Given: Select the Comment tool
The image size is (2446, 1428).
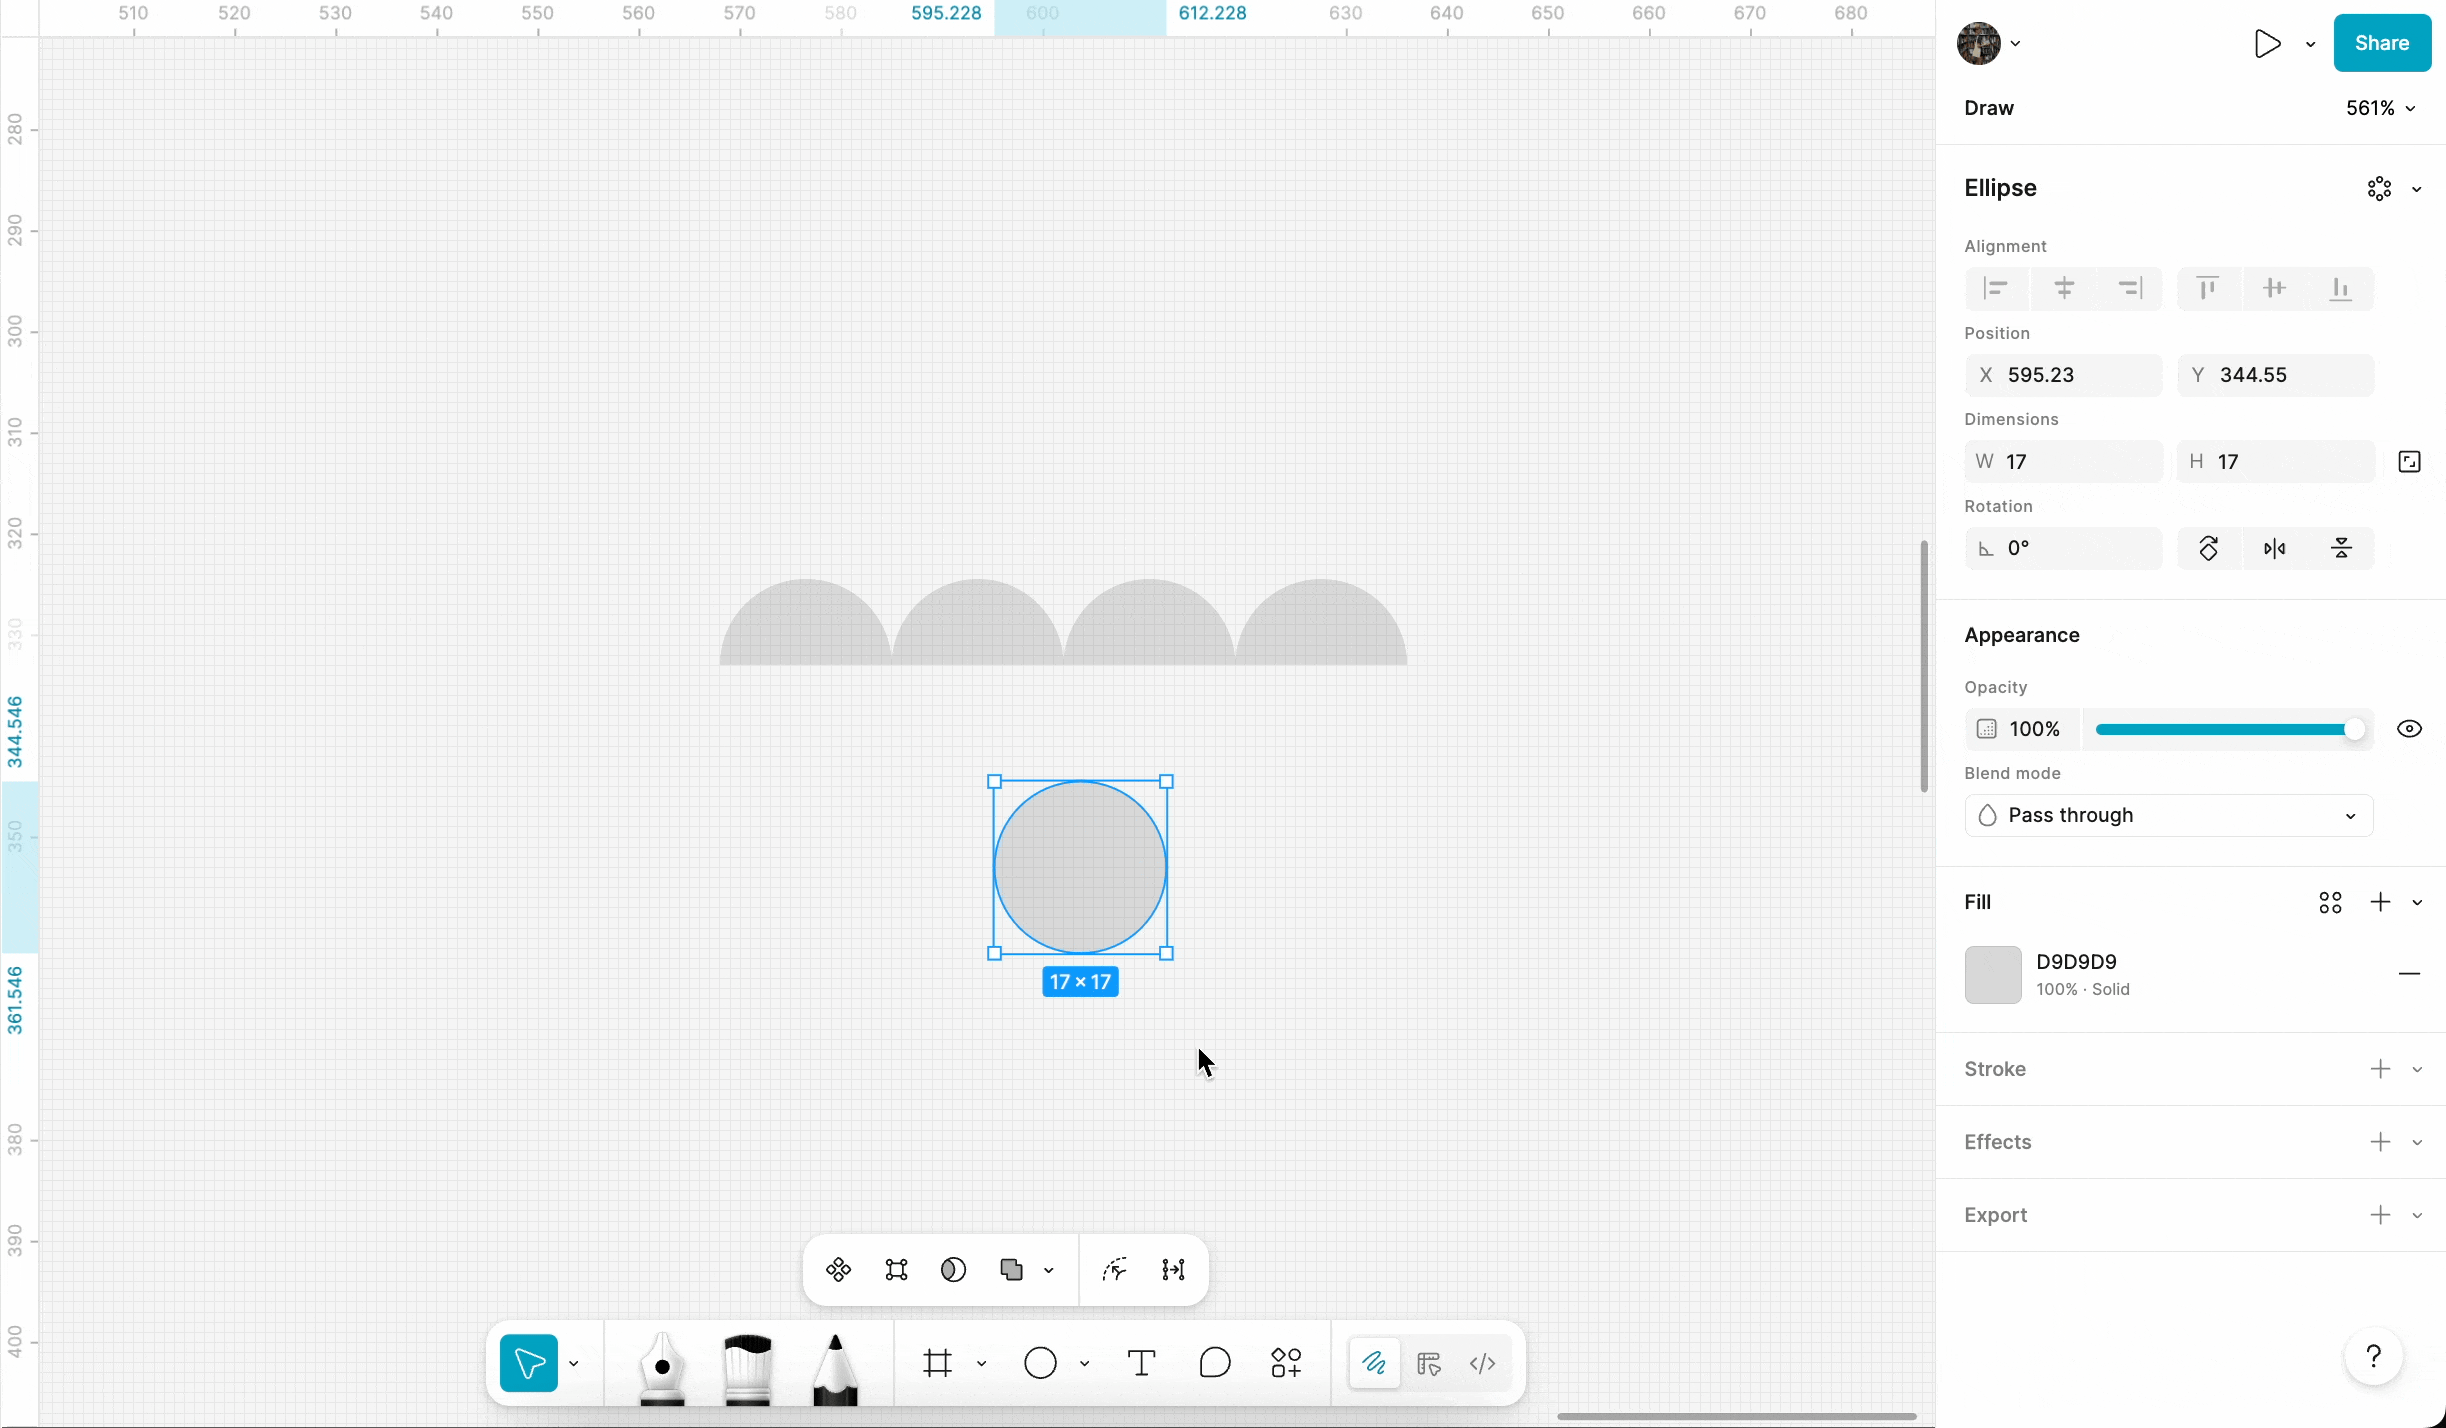Looking at the screenshot, I should 1214,1363.
